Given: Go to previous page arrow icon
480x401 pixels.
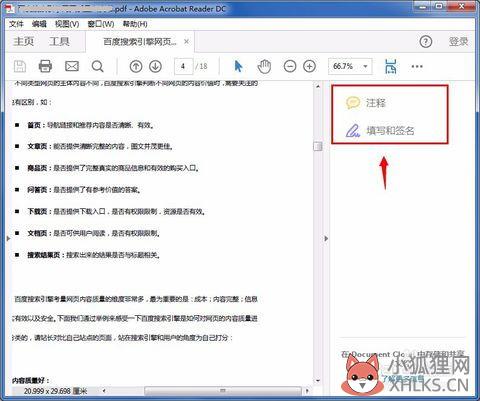Looking at the screenshot, I should (136, 66).
